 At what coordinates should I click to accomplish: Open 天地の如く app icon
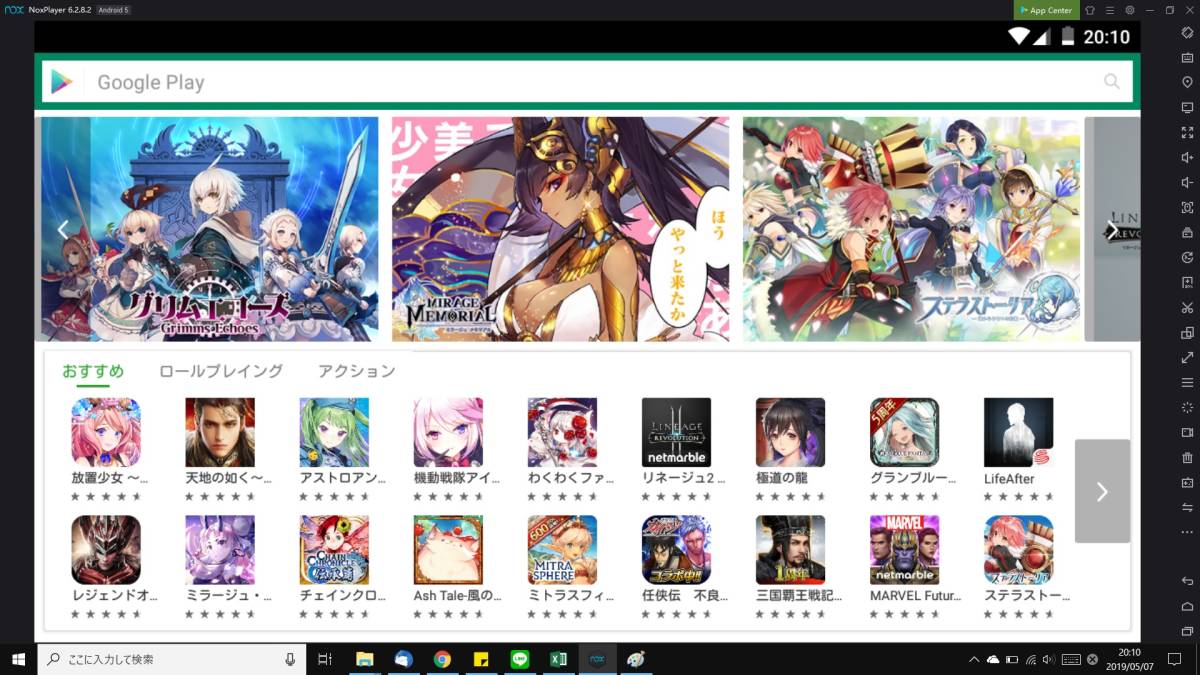coord(220,432)
